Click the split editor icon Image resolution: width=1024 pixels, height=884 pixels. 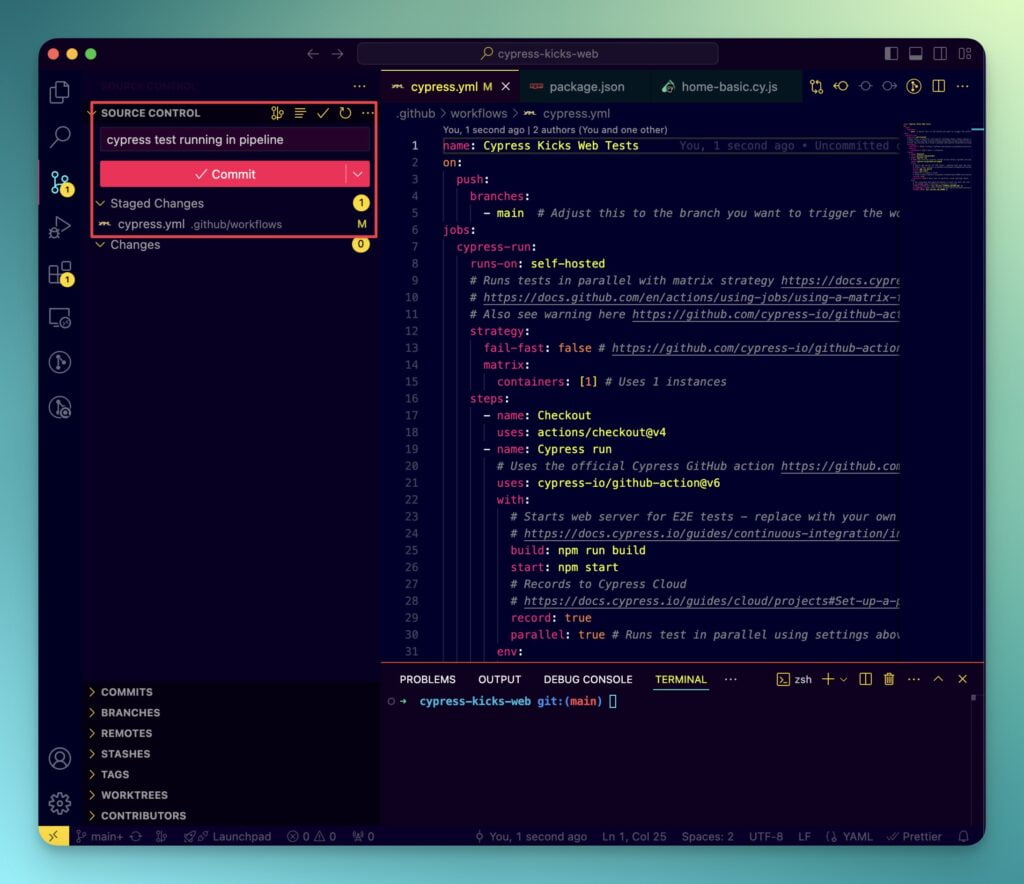[x=938, y=86]
